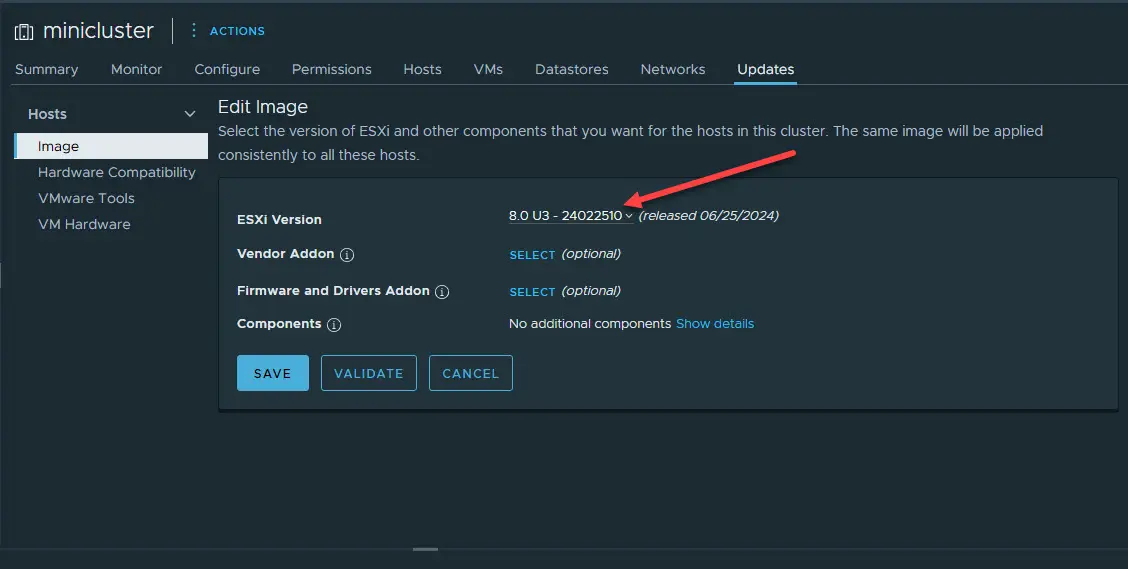Switch to the VMs tab
Screen dimensions: 1128x569
[488, 69]
